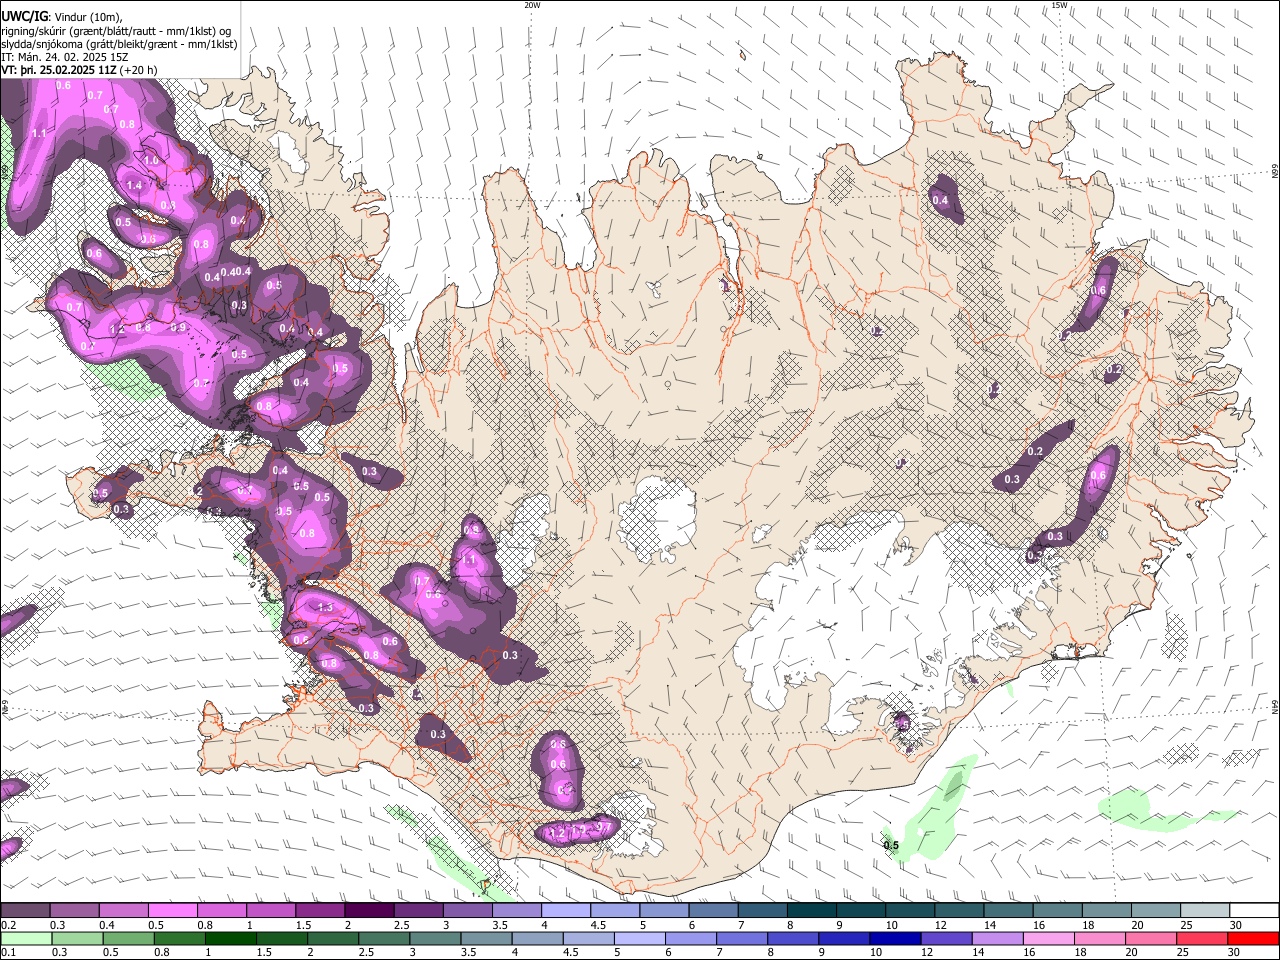Pick the 3.5 swatch in upper scale
Screen dimensions: 1280x960
coord(516,911)
